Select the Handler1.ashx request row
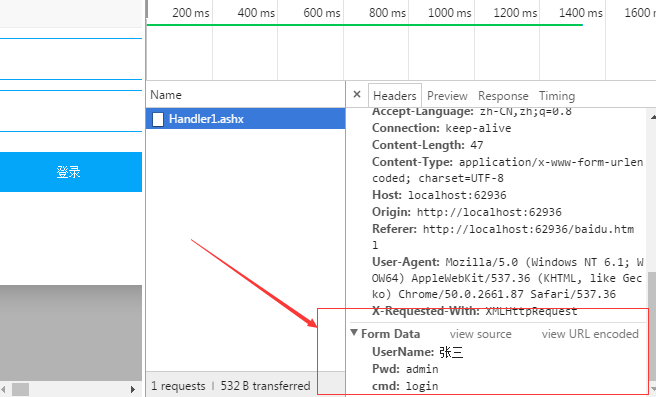Image resolution: width=656 pixels, height=397 pixels. [246, 119]
